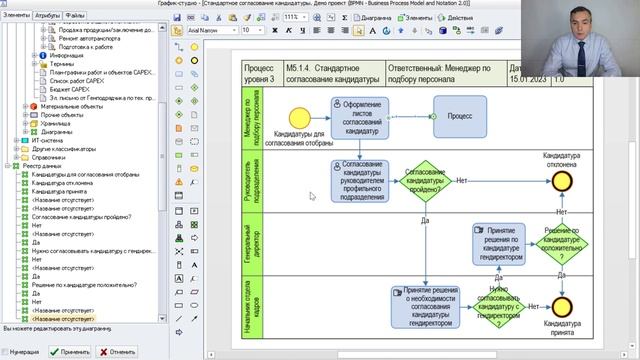Click the blue cylinder database icon
This screenshot has height=360, width=640.
click(x=443, y=31)
